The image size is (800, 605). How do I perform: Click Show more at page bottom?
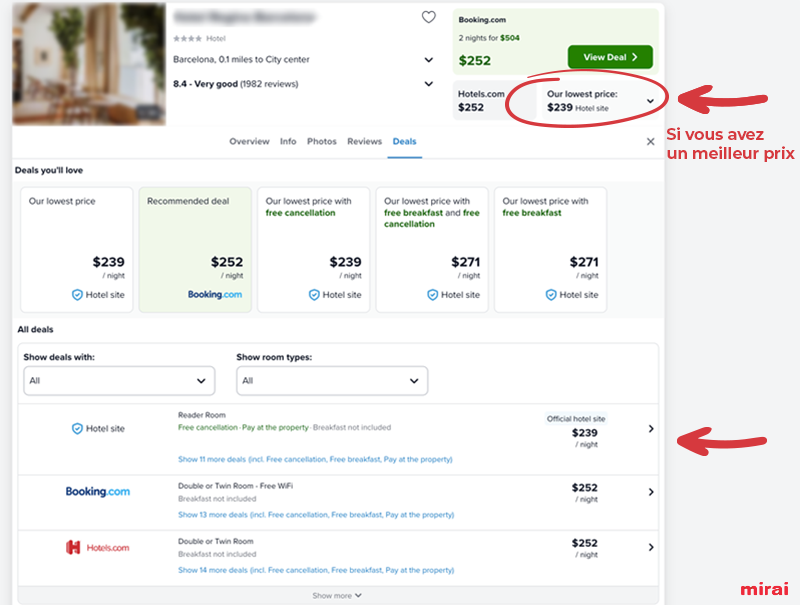pyautogui.click(x=335, y=594)
